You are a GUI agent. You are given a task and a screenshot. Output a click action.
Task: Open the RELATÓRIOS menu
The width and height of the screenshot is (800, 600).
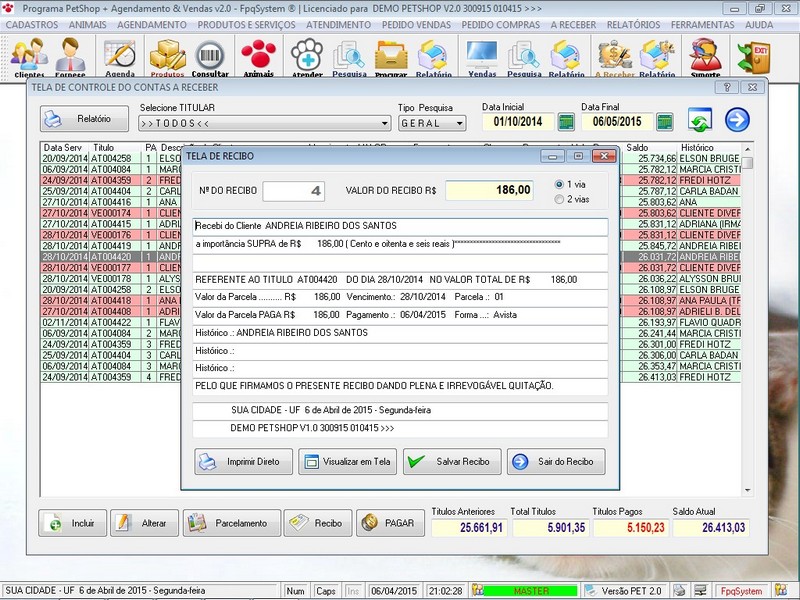633,24
